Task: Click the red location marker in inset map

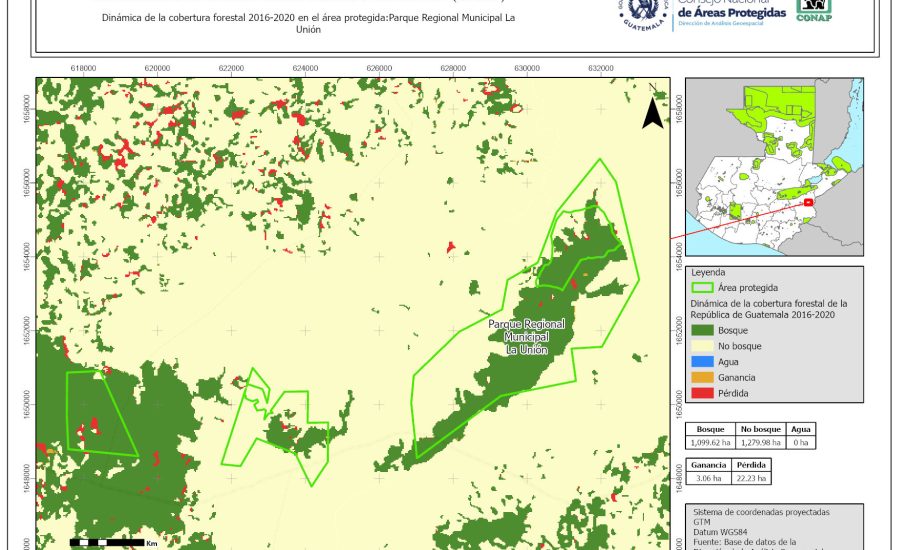Action: point(808,201)
